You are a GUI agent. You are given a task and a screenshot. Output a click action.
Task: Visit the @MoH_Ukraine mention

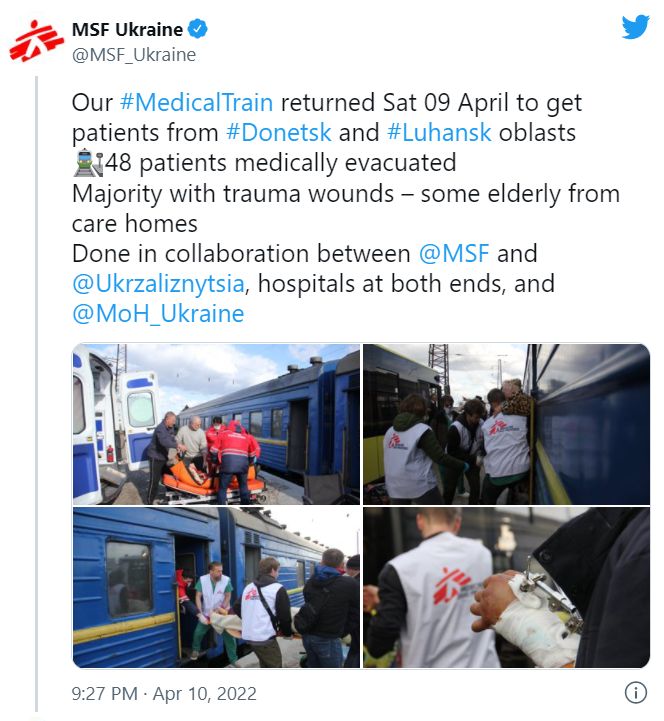click(158, 314)
